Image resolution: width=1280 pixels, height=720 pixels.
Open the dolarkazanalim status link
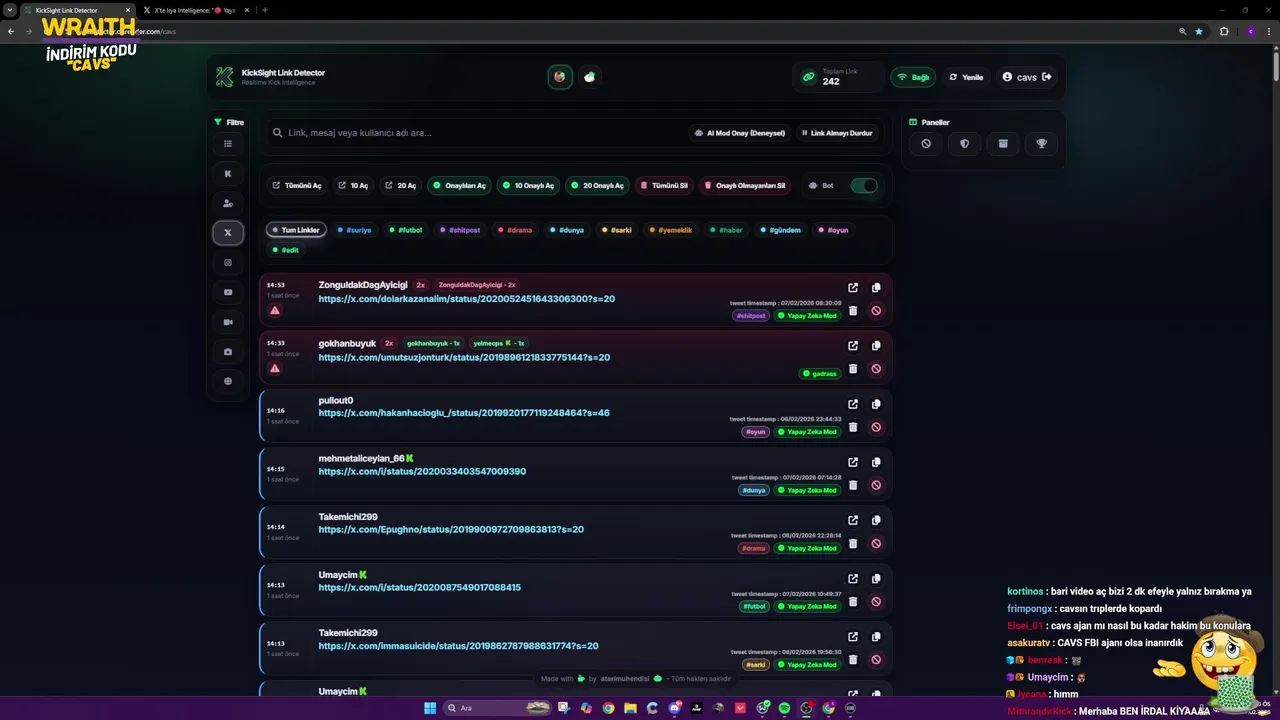[466, 299]
